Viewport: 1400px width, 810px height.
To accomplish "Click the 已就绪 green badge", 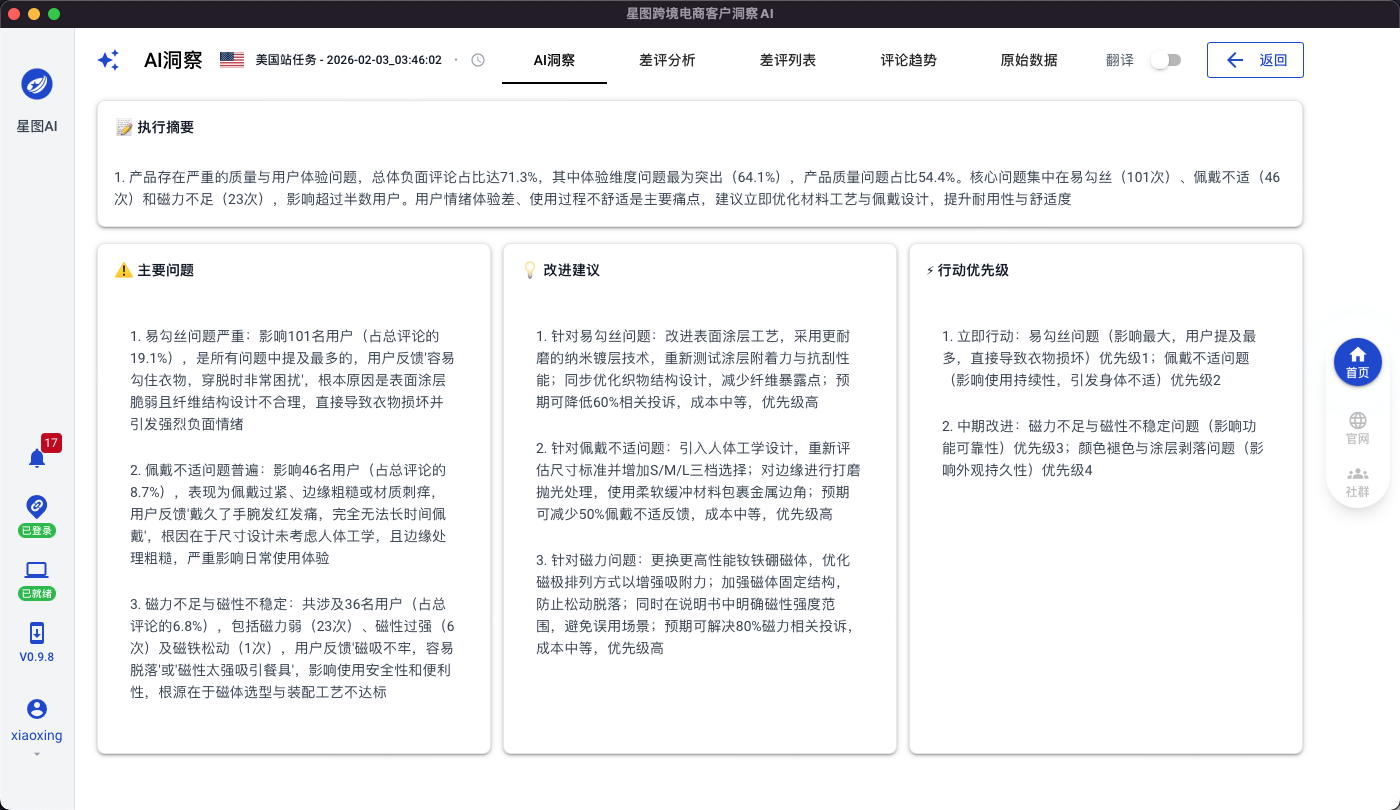I will click(x=37, y=594).
